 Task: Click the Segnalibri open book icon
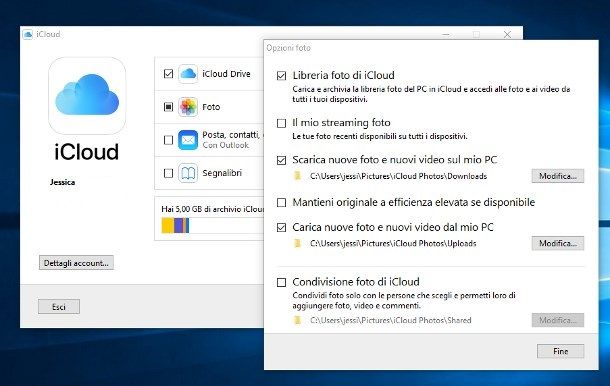188,173
